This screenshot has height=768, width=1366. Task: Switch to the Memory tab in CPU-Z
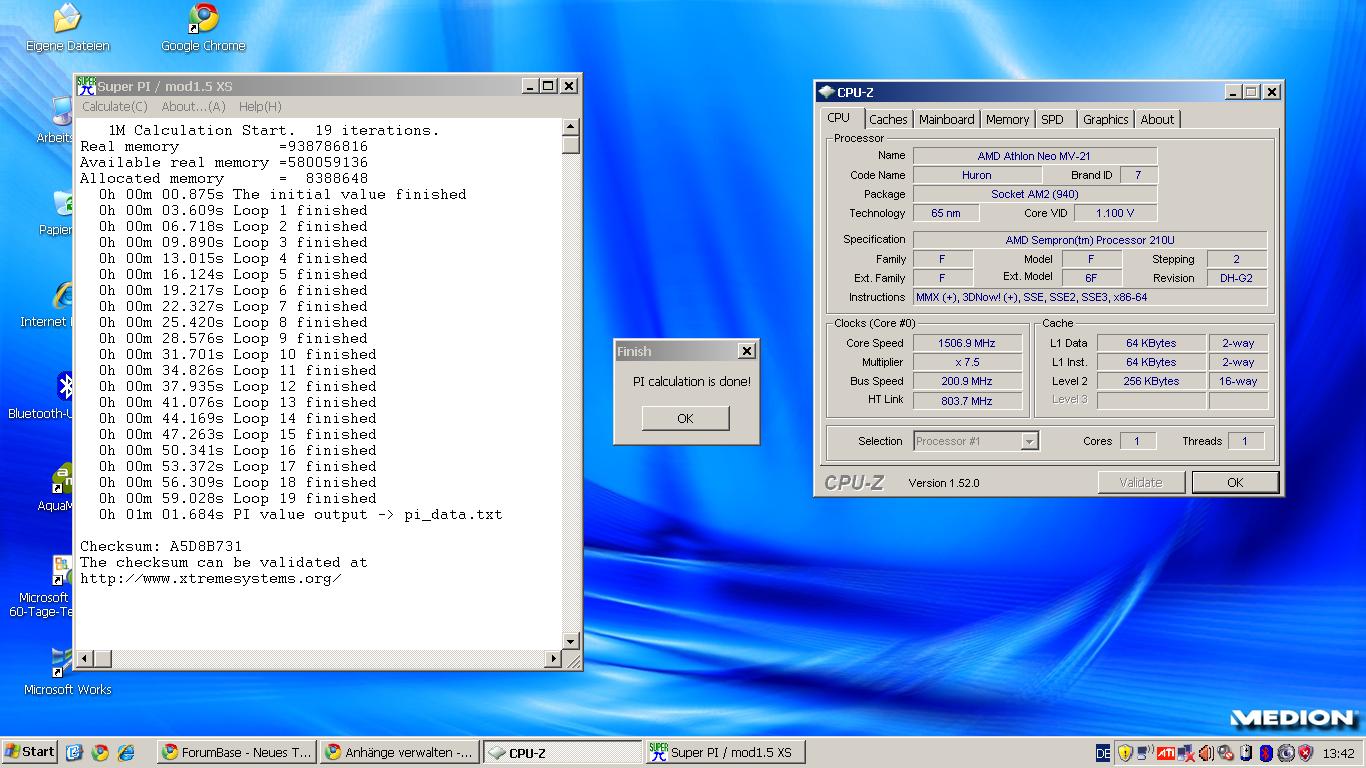[x=1007, y=119]
